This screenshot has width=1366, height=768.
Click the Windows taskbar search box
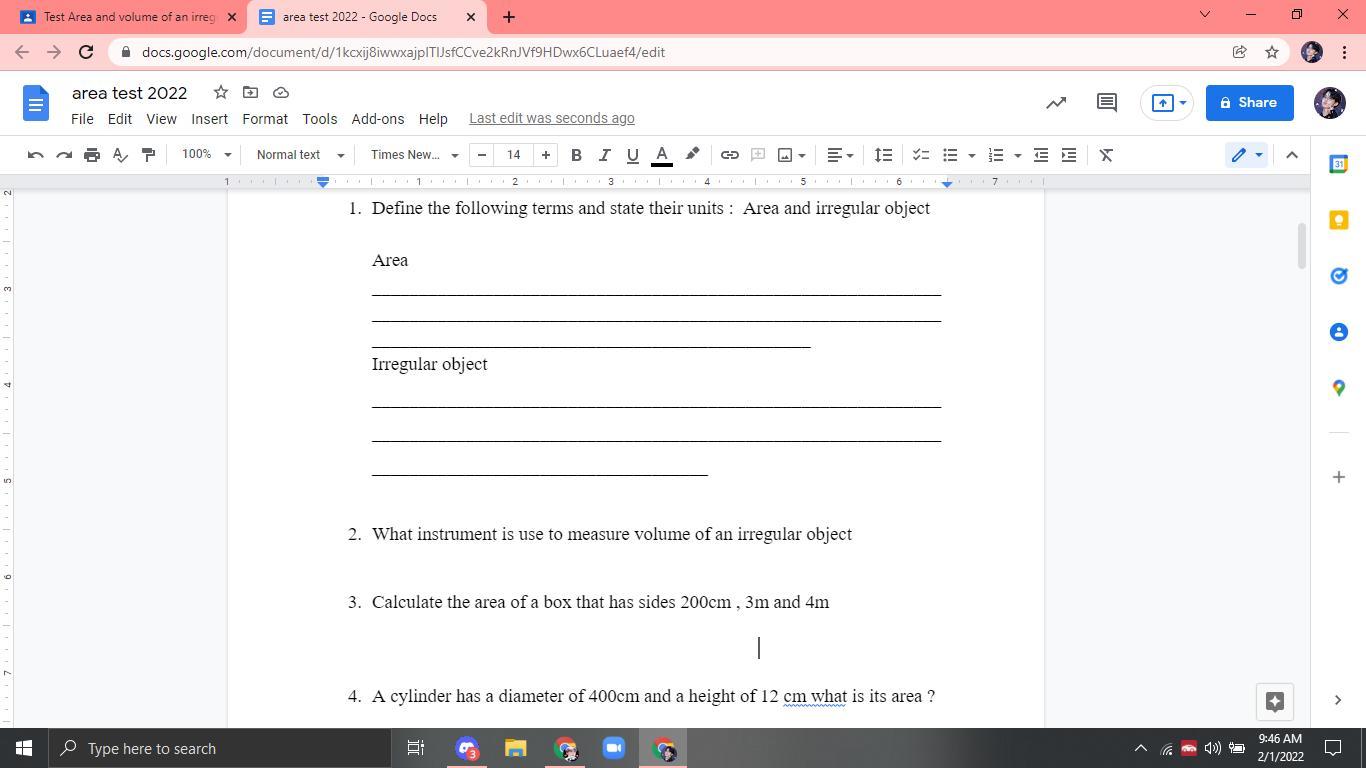coord(220,748)
